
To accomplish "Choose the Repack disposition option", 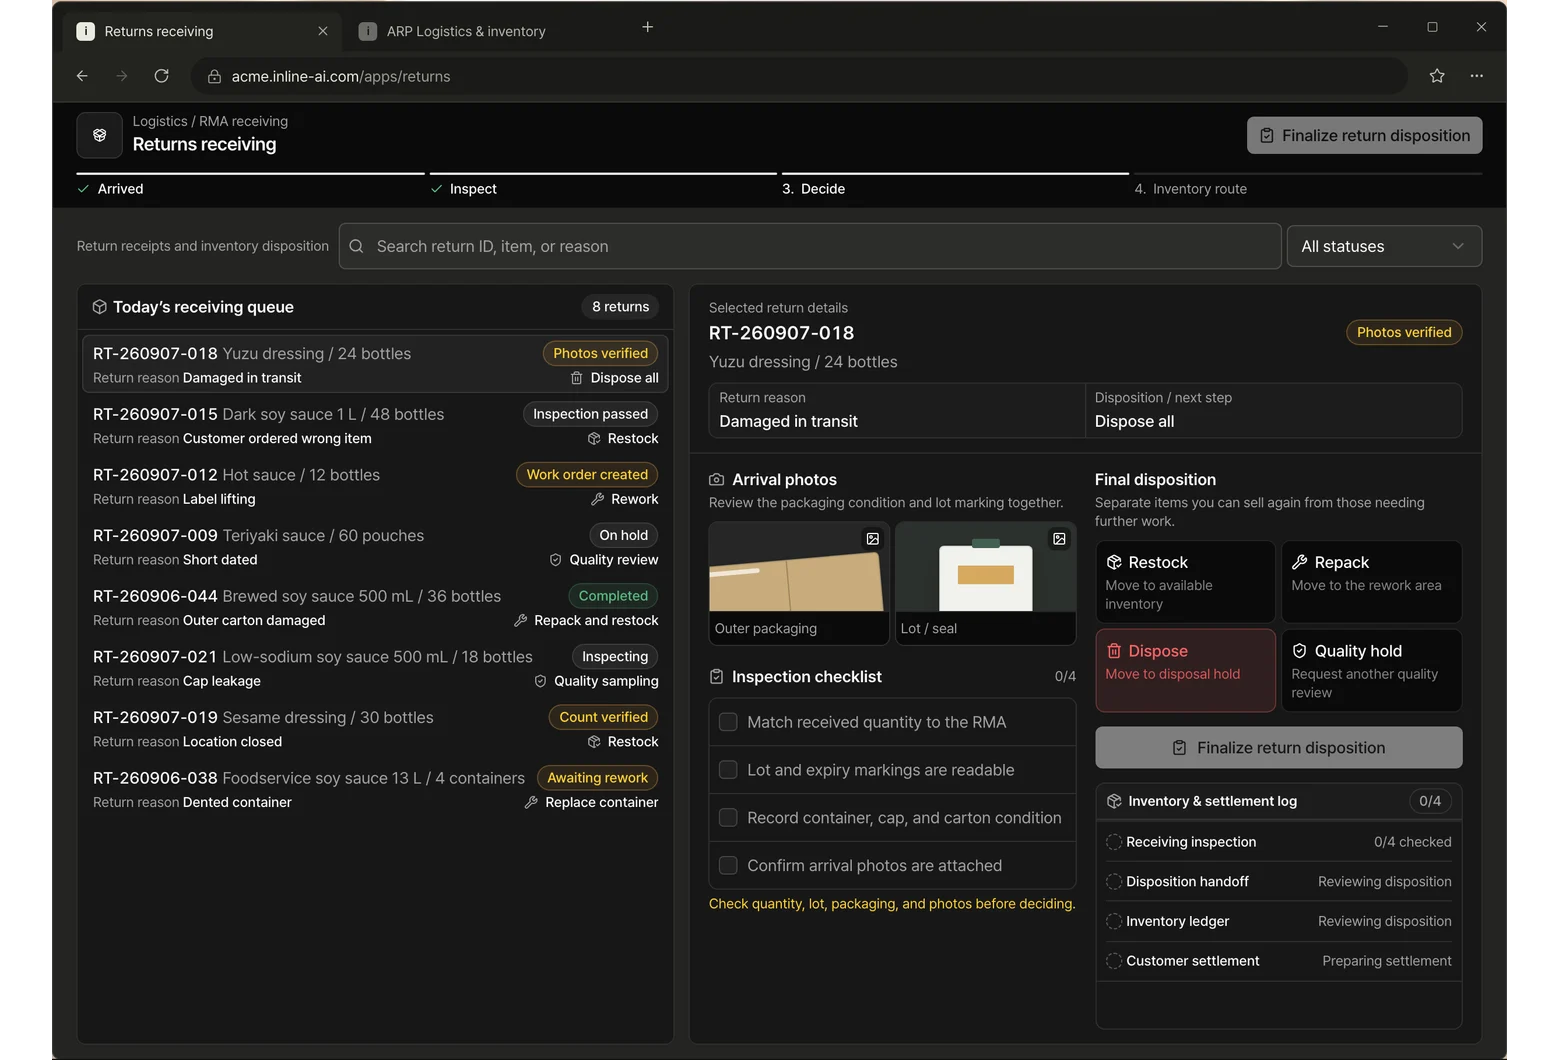I will (1371, 582).
